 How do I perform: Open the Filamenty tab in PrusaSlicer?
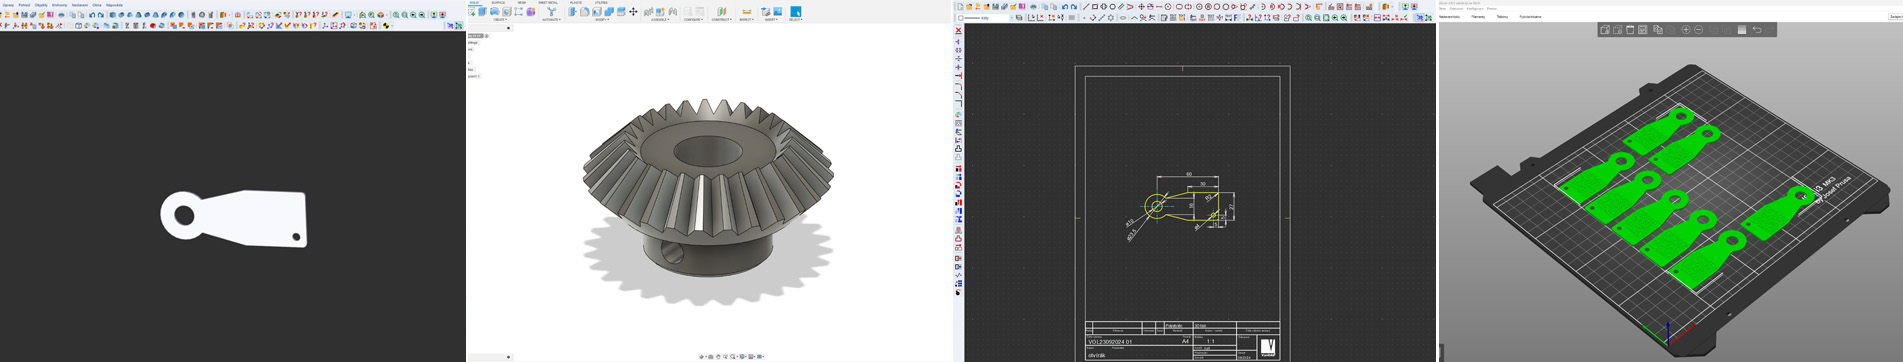tap(1478, 17)
